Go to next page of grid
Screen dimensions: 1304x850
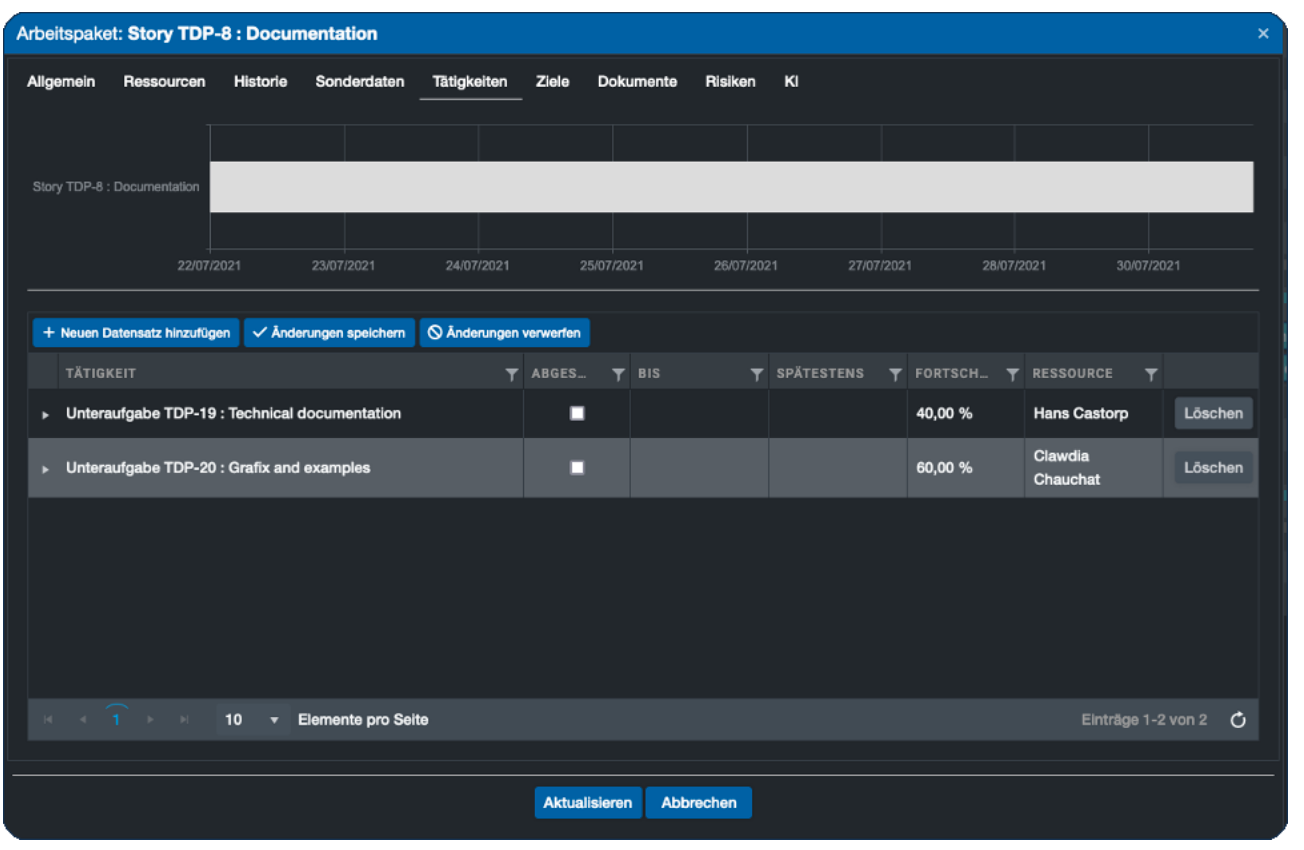point(151,720)
